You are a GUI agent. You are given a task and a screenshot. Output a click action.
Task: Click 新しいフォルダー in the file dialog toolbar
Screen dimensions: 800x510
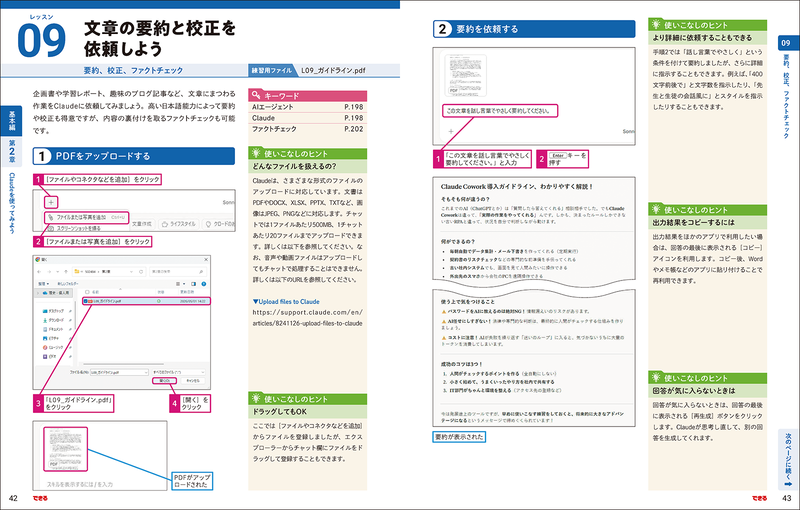[68, 284]
